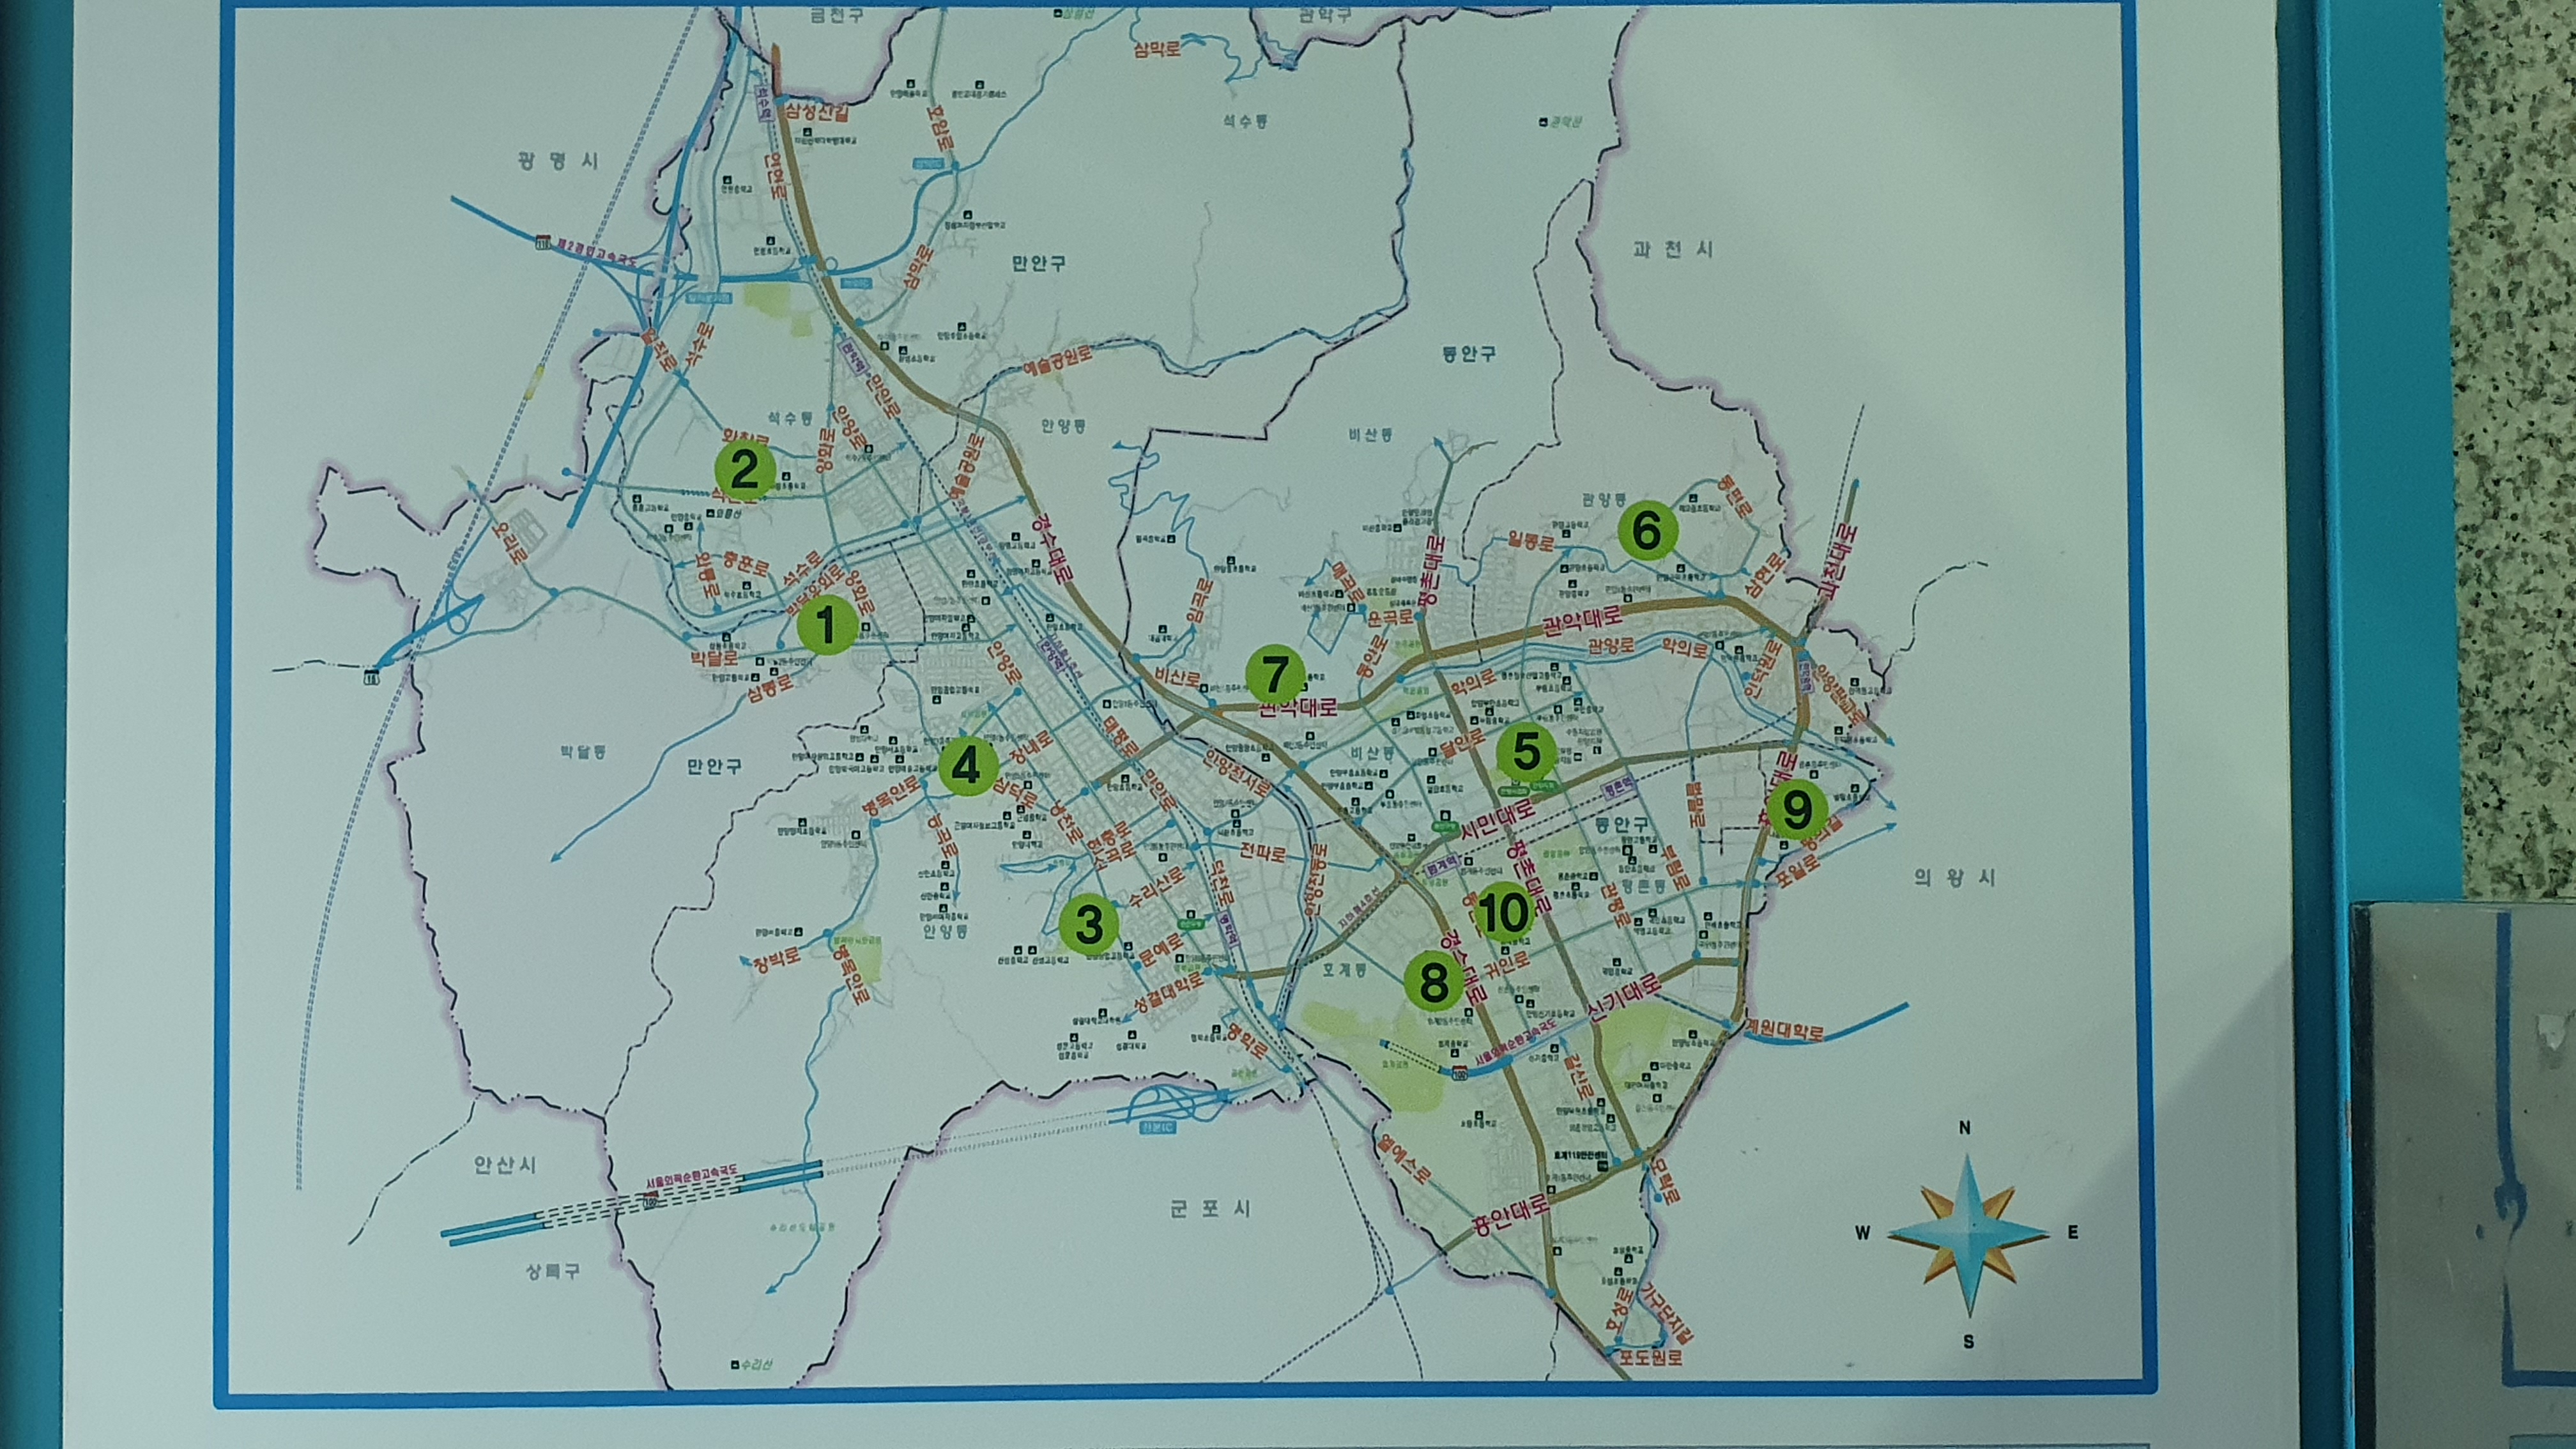Click the 군포시 city label
This screenshot has width=2576, height=1449.
(1211, 1209)
